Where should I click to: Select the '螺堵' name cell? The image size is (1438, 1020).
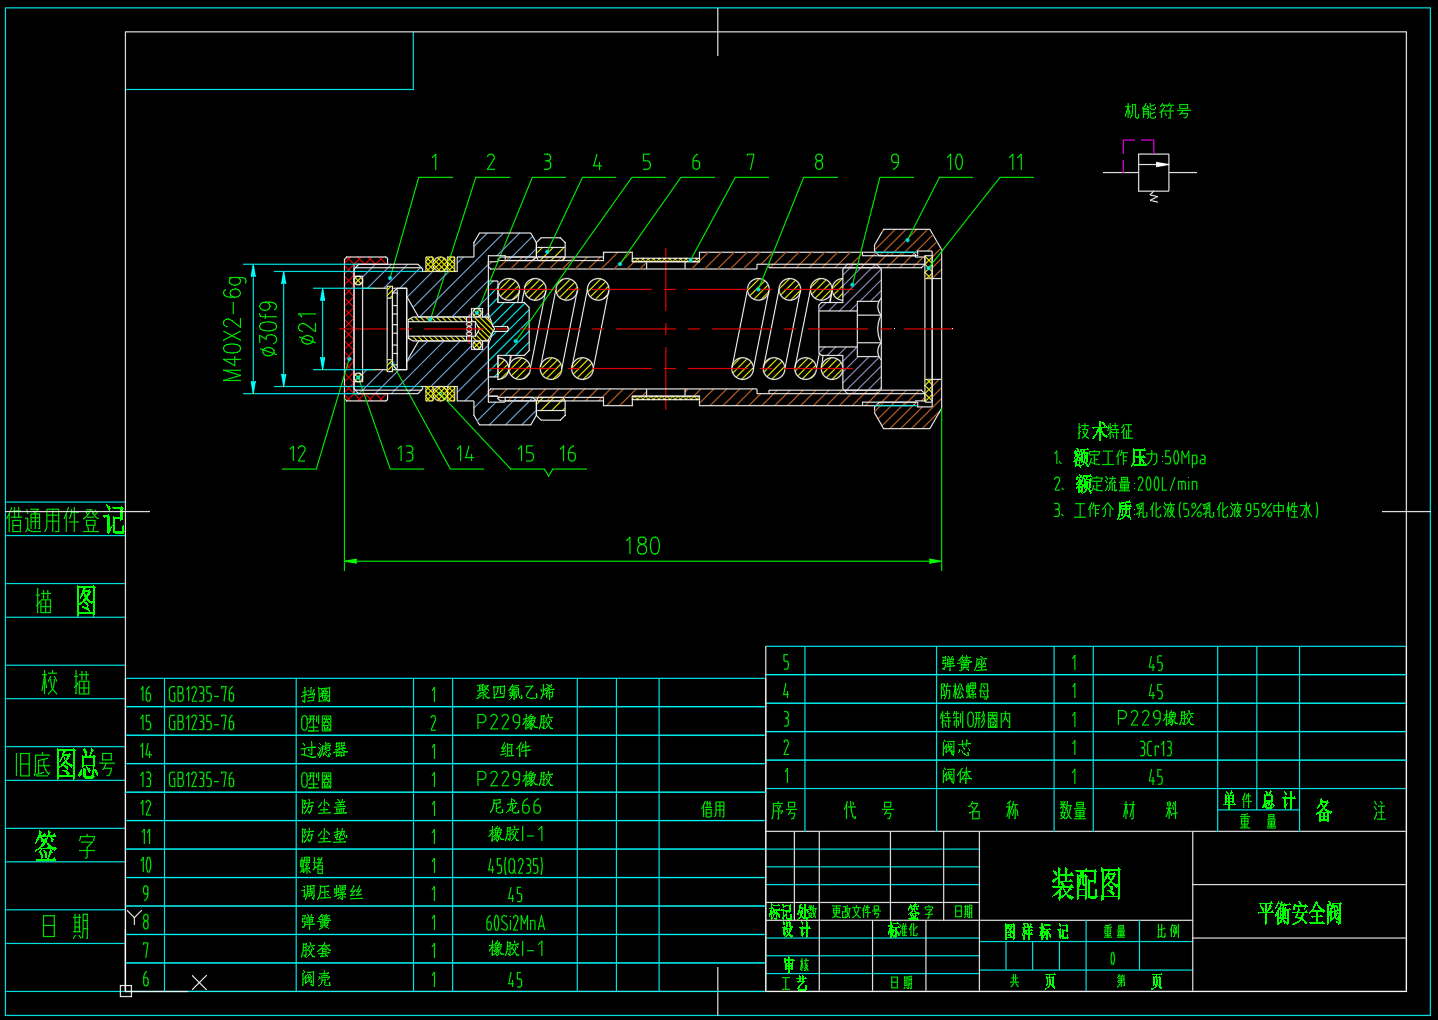312,865
